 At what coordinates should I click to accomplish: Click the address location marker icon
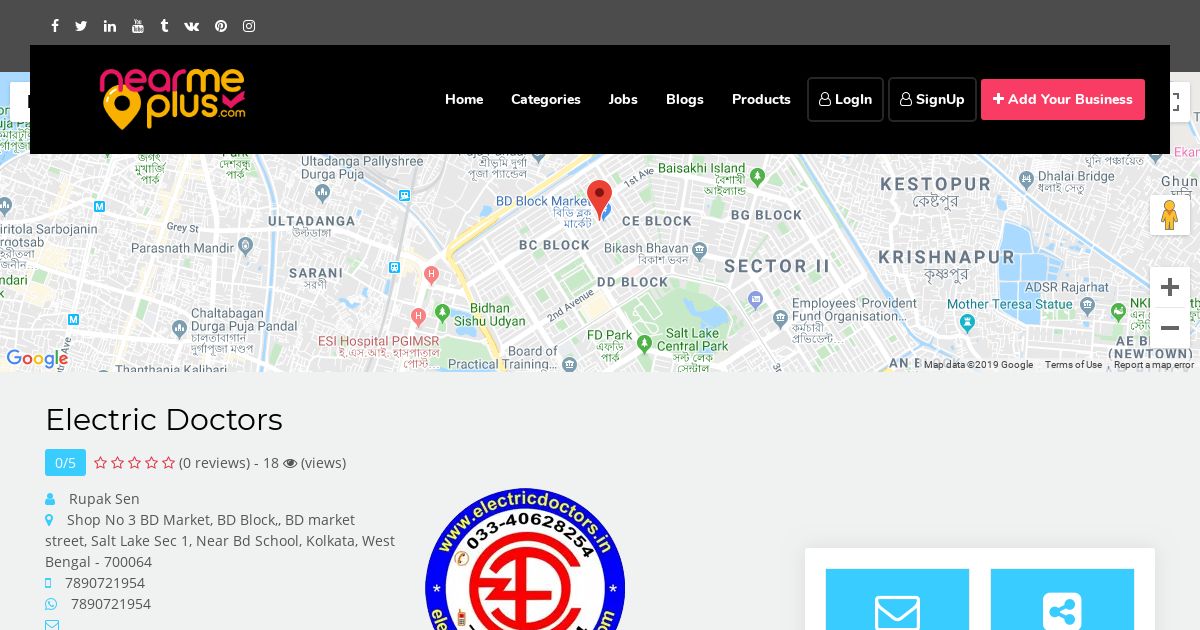click(x=49, y=520)
